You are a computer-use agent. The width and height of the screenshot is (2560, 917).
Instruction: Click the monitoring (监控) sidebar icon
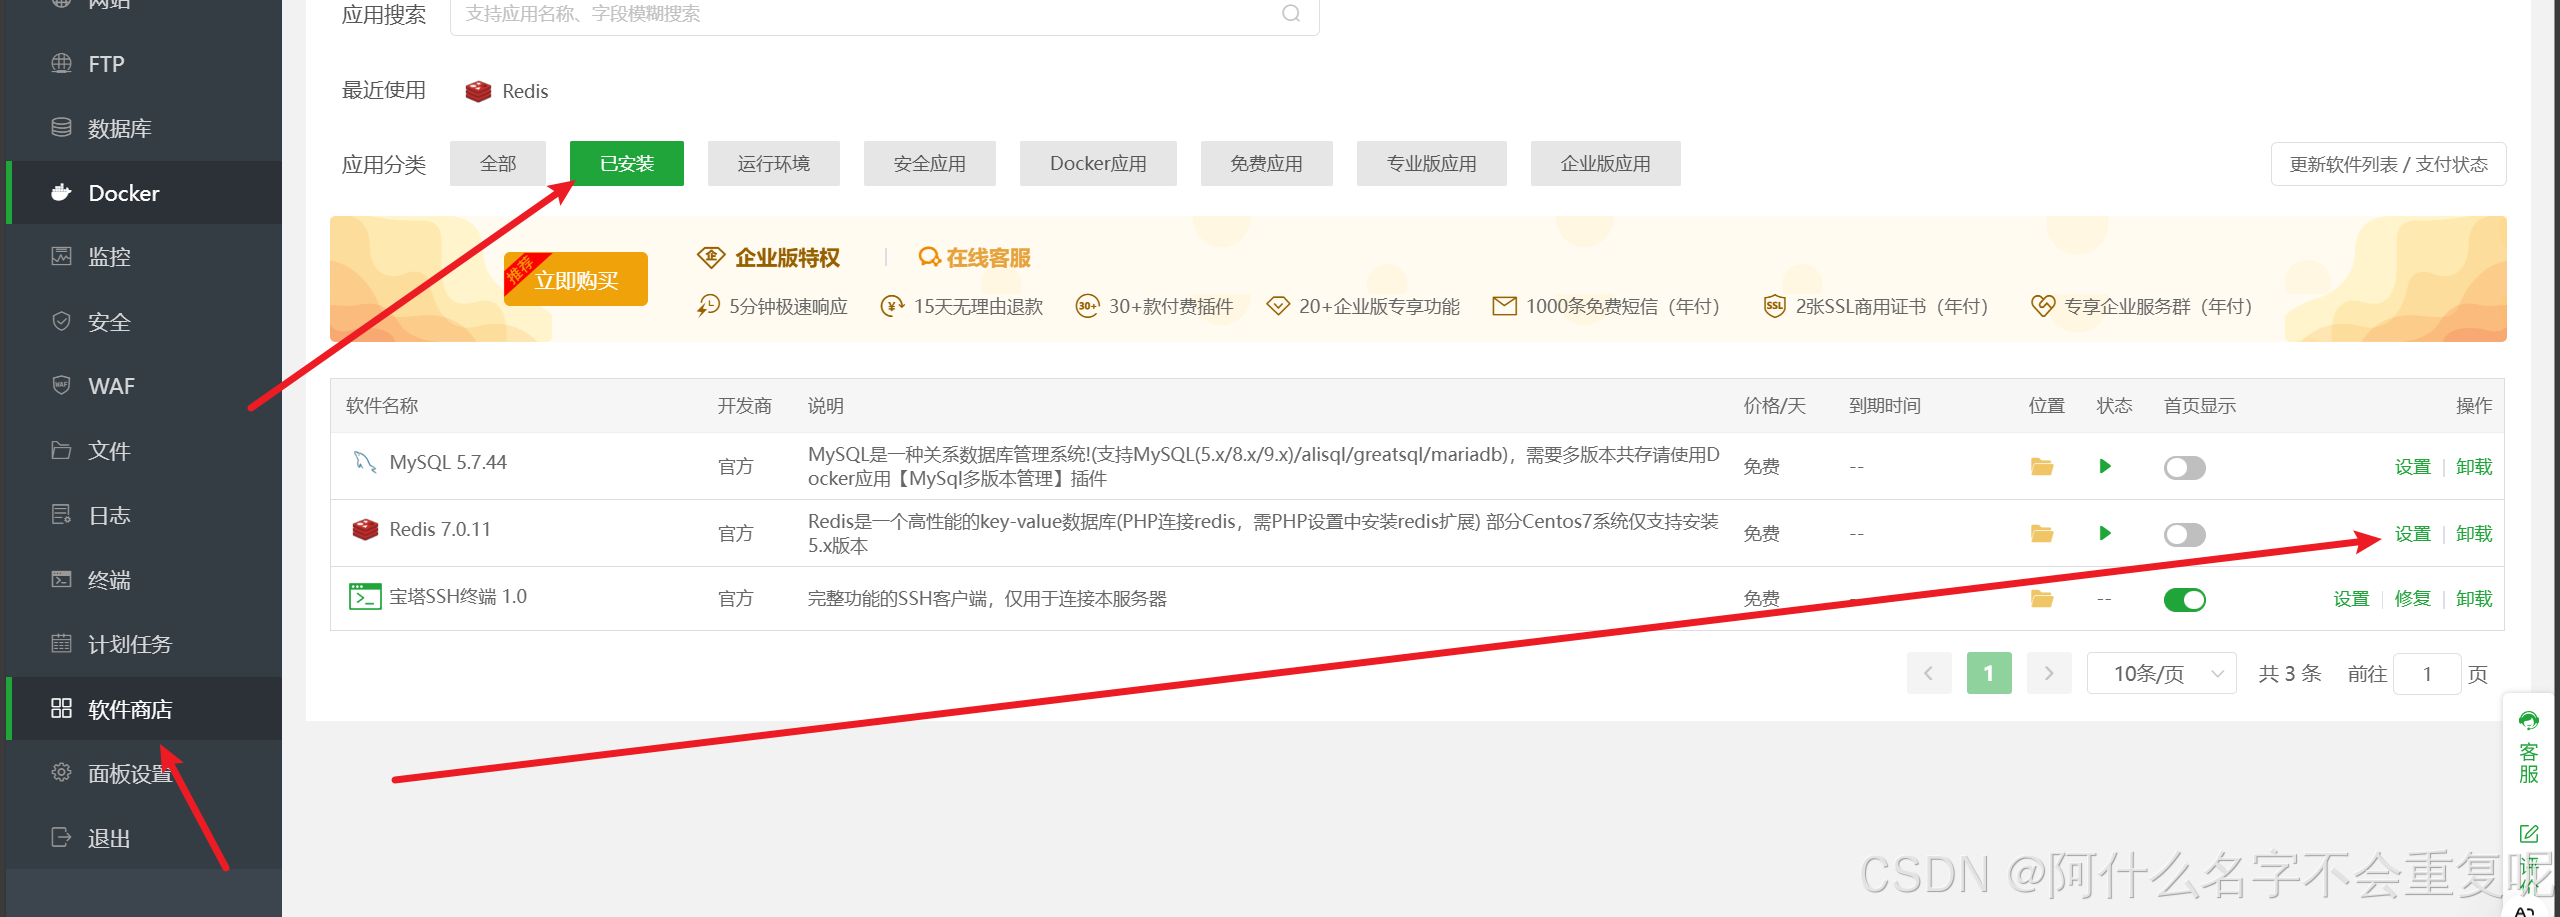point(61,256)
